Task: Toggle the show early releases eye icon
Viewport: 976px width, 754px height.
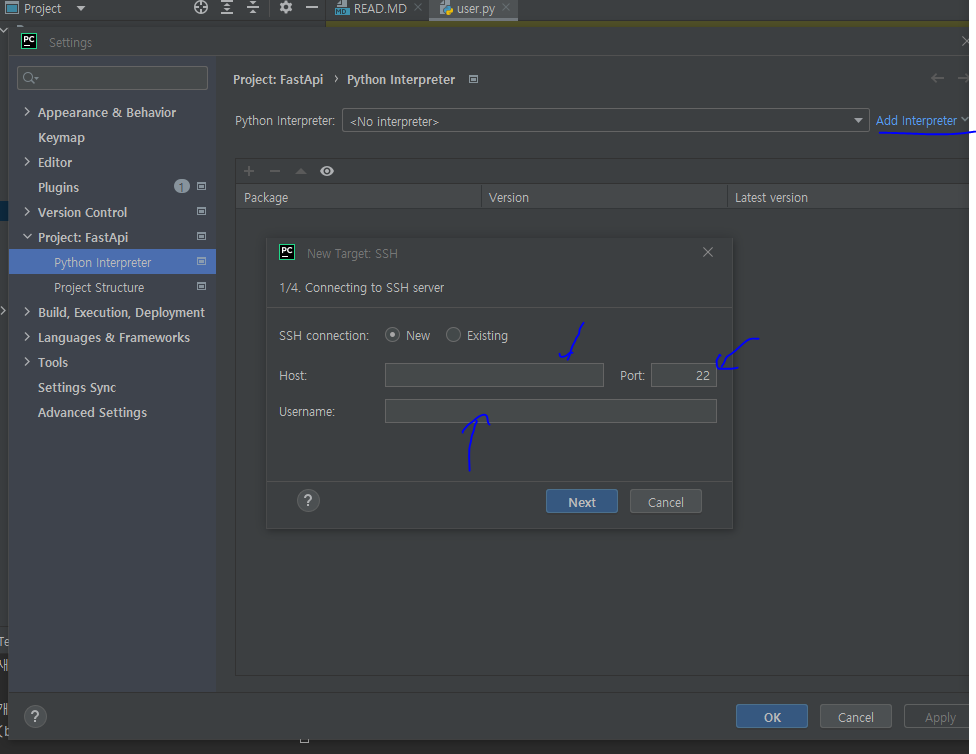Action: [327, 171]
